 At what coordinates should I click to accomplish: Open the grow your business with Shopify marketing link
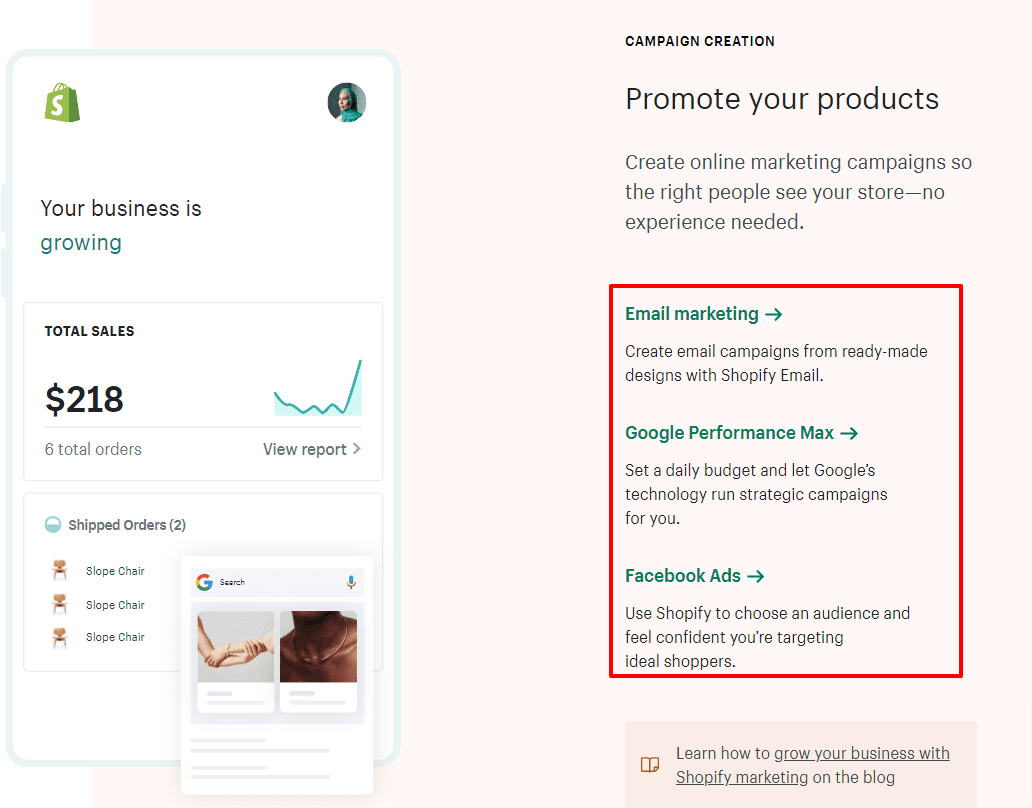862,753
